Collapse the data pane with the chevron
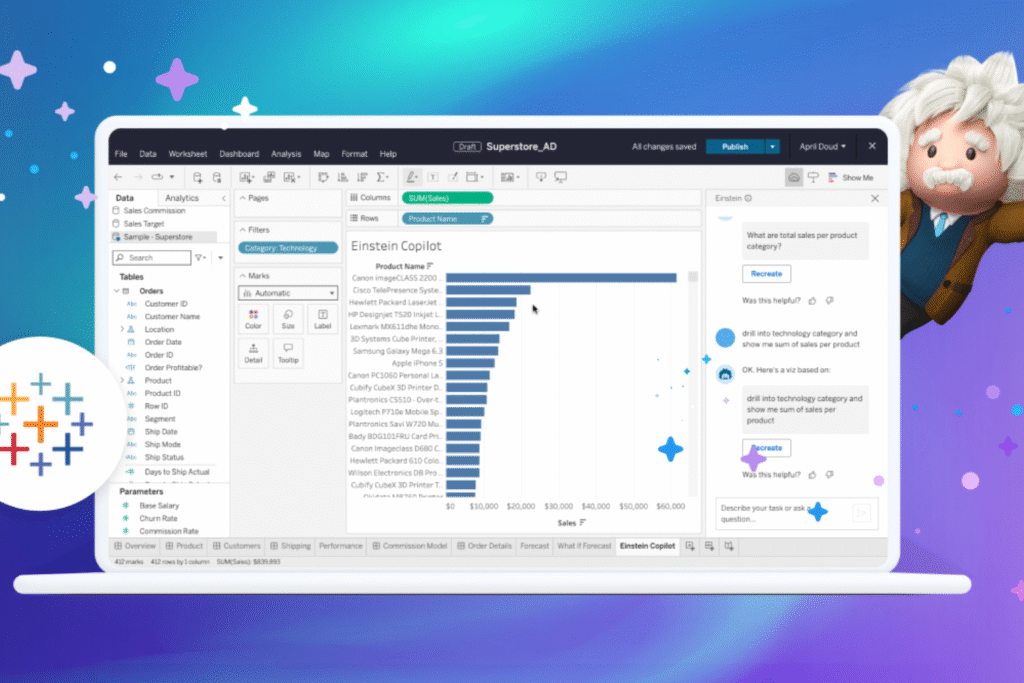Viewport: 1024px width, 683px height. pyautogui.click(x=223, y=198)
